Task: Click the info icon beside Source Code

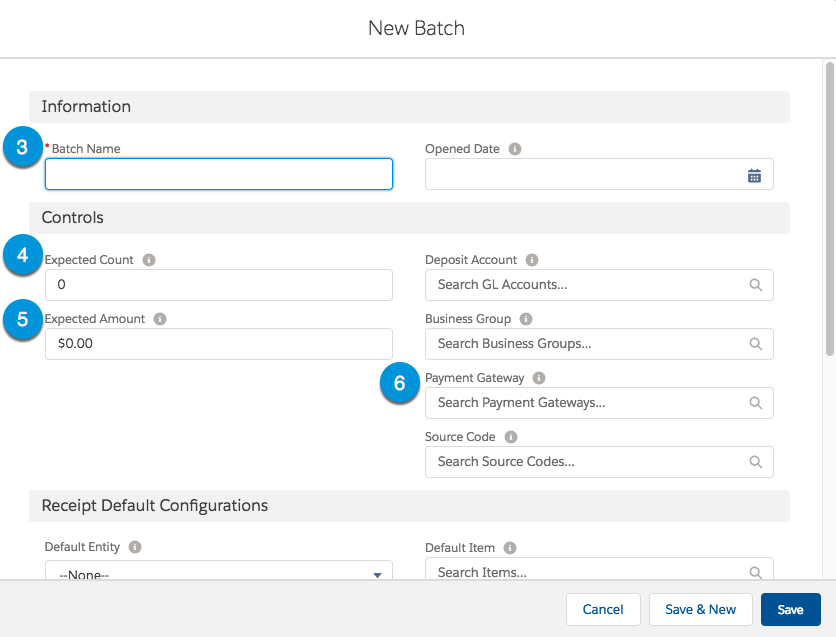Action: 510,436
